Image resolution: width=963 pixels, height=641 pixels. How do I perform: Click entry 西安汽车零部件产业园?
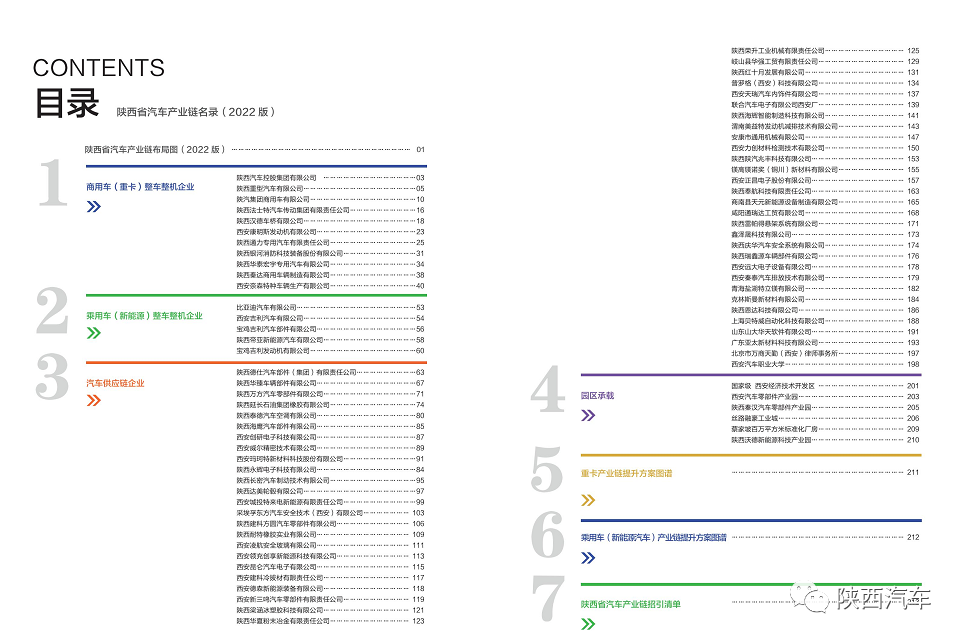(x=765, y=397)
